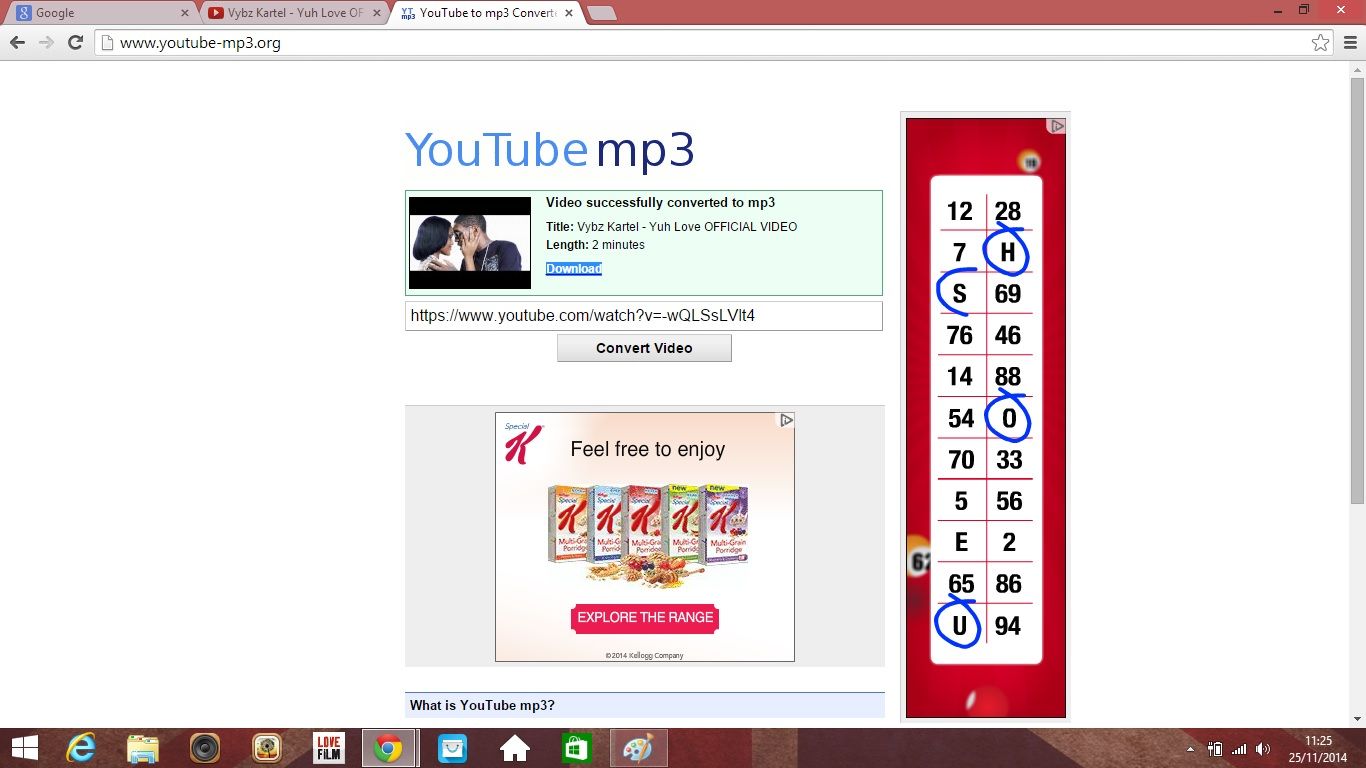Screen dimensions: 1366x768
Task: Click the EXPLORE THE RANGE button
Action: [645, 618]
